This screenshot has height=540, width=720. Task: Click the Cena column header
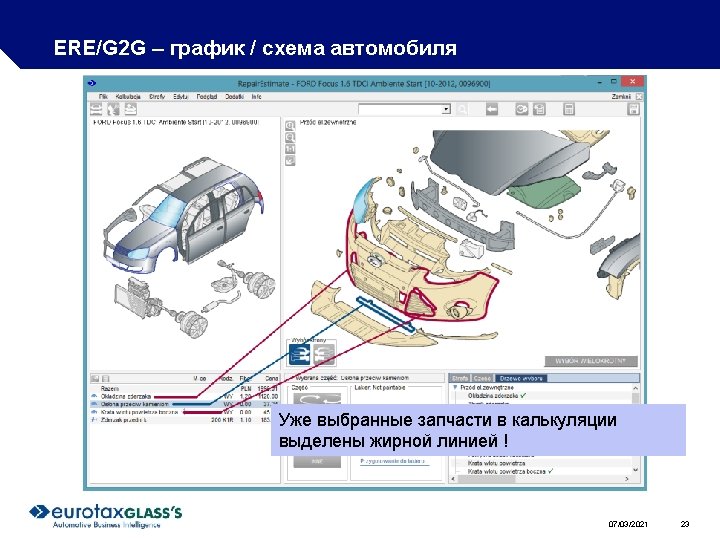tap(272, 378)
